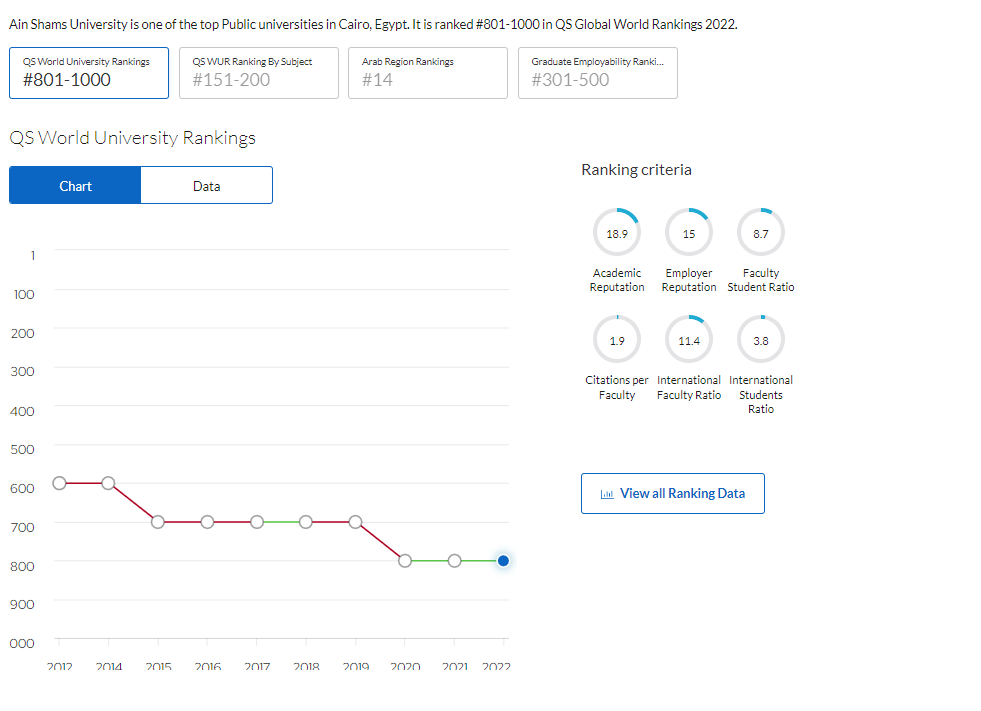Click the Academic Reputation 18.9 score ring
The height and width of the screenshot is (711, 981).
tap(617, 233)
